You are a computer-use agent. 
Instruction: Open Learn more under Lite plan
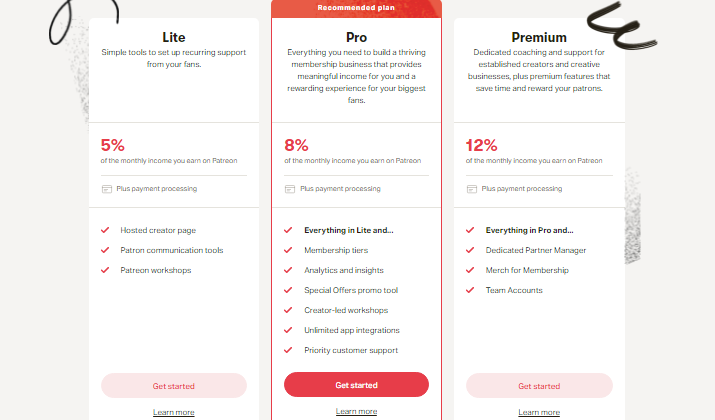tap(174, 412)
